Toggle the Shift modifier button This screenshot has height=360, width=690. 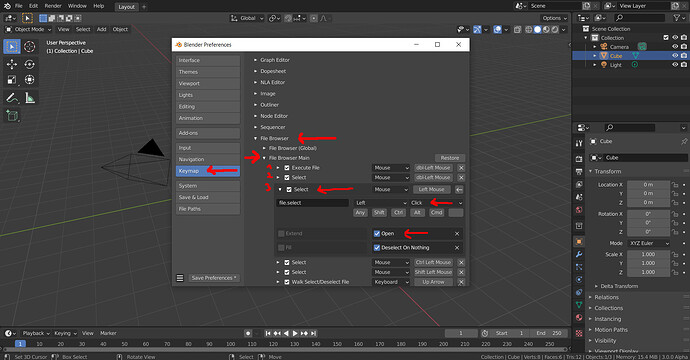point(379,213)
